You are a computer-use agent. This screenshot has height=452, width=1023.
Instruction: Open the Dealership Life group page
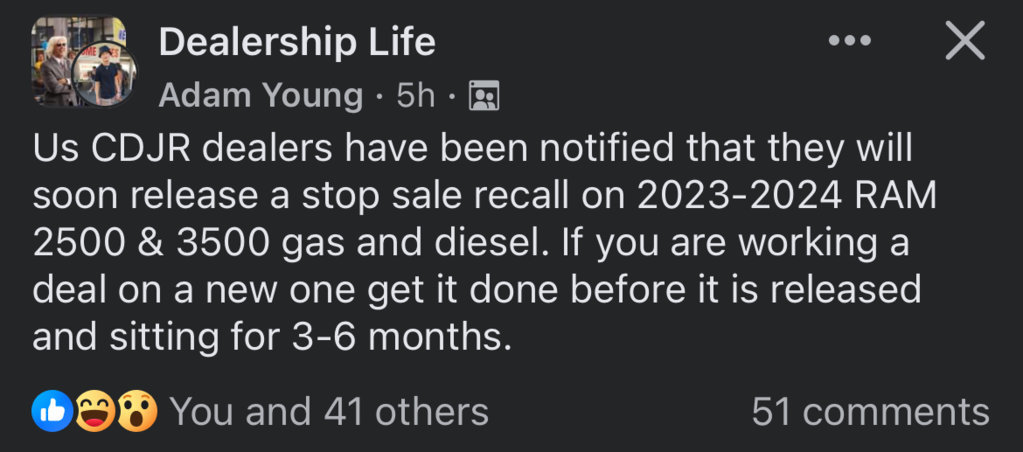coord(297,42)
